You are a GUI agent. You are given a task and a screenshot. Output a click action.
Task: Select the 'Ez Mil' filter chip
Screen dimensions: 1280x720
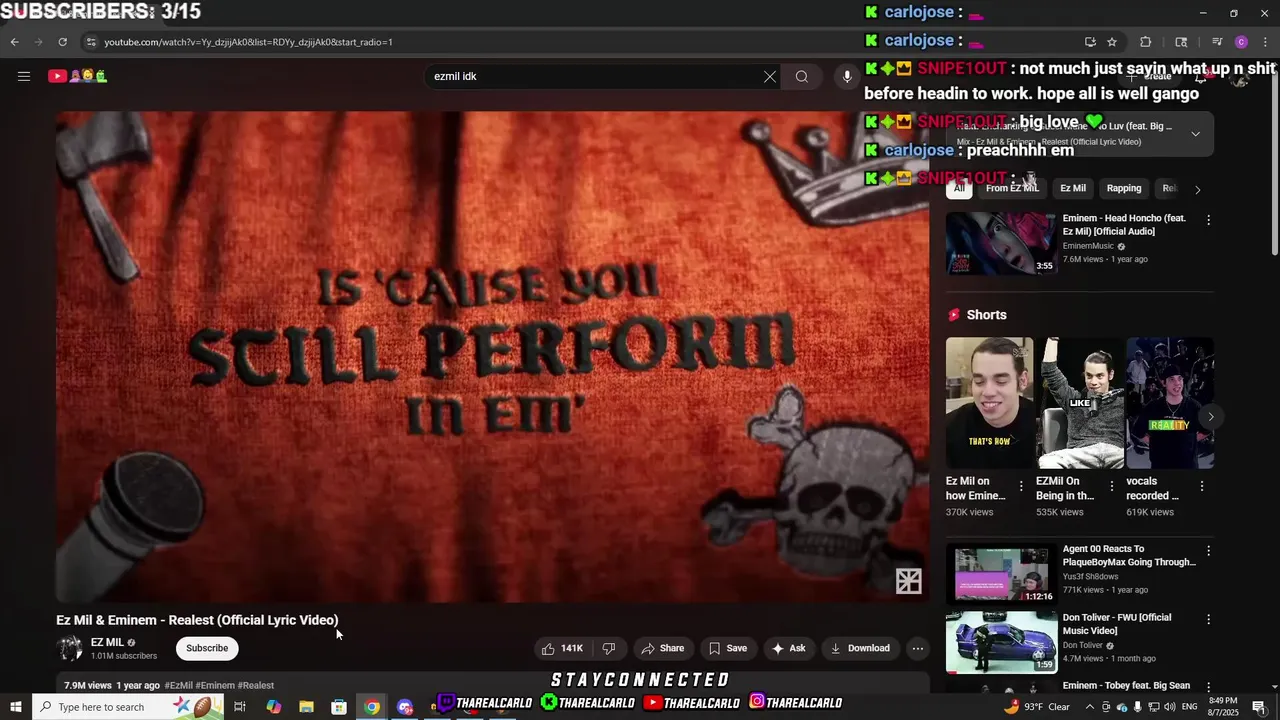pyautogui.click(x=1073, y=188)
